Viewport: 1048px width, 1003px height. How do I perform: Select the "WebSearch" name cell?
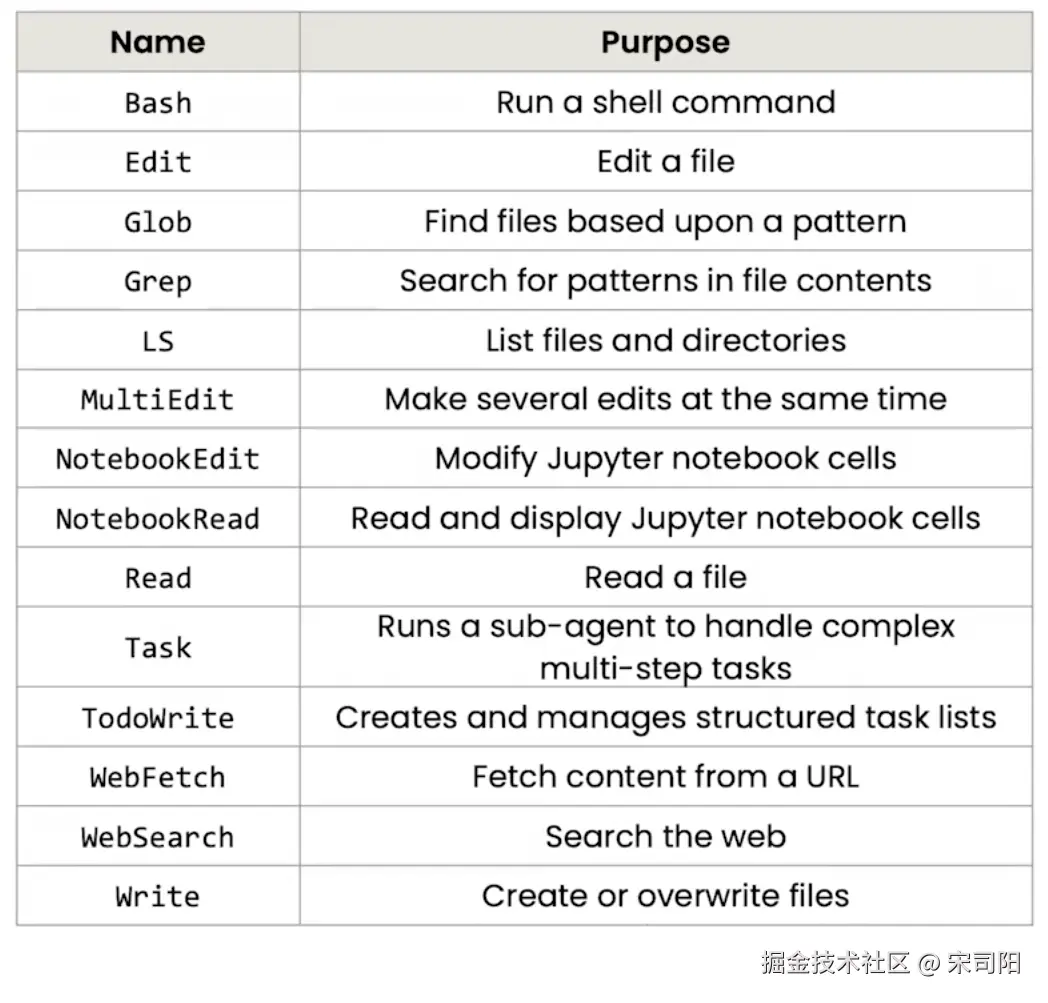click(157, 836)
